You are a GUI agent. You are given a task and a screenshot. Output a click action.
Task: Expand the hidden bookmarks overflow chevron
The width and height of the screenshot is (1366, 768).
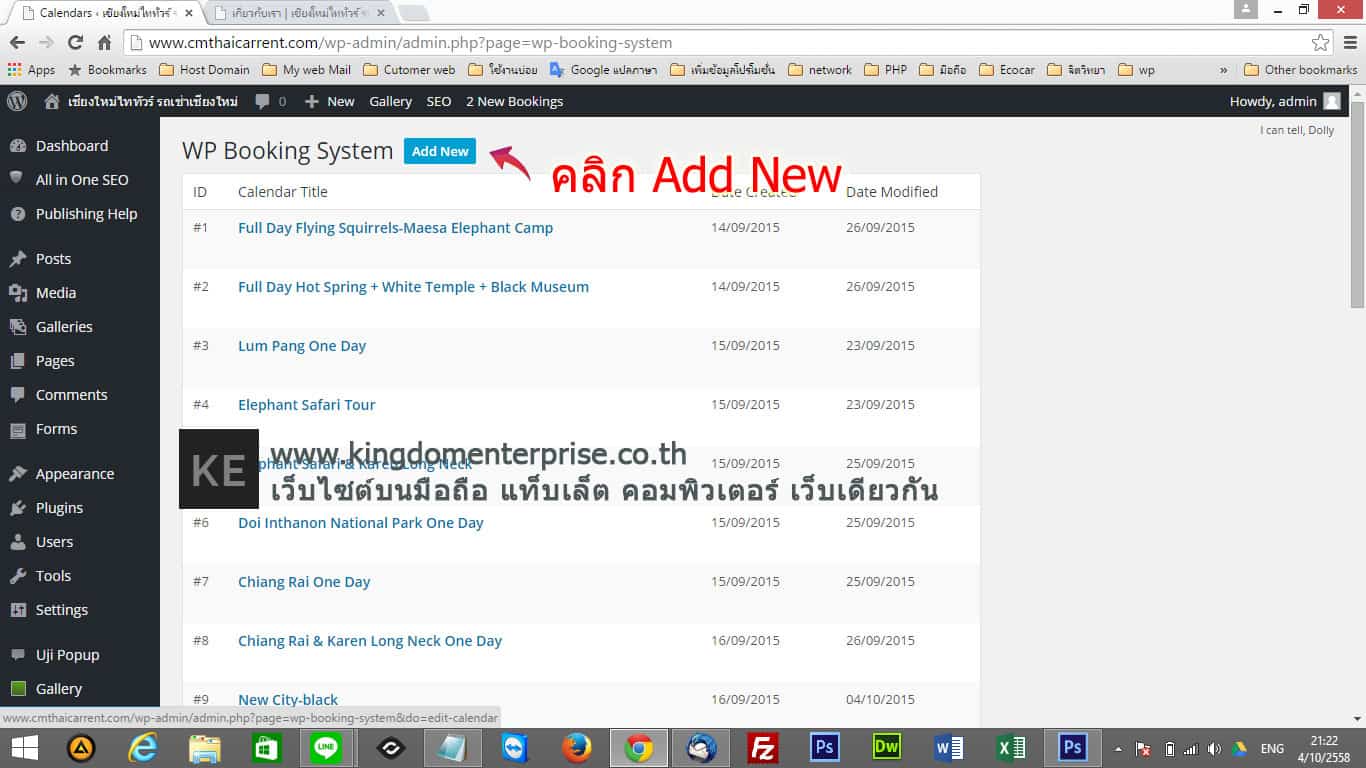1223,70
